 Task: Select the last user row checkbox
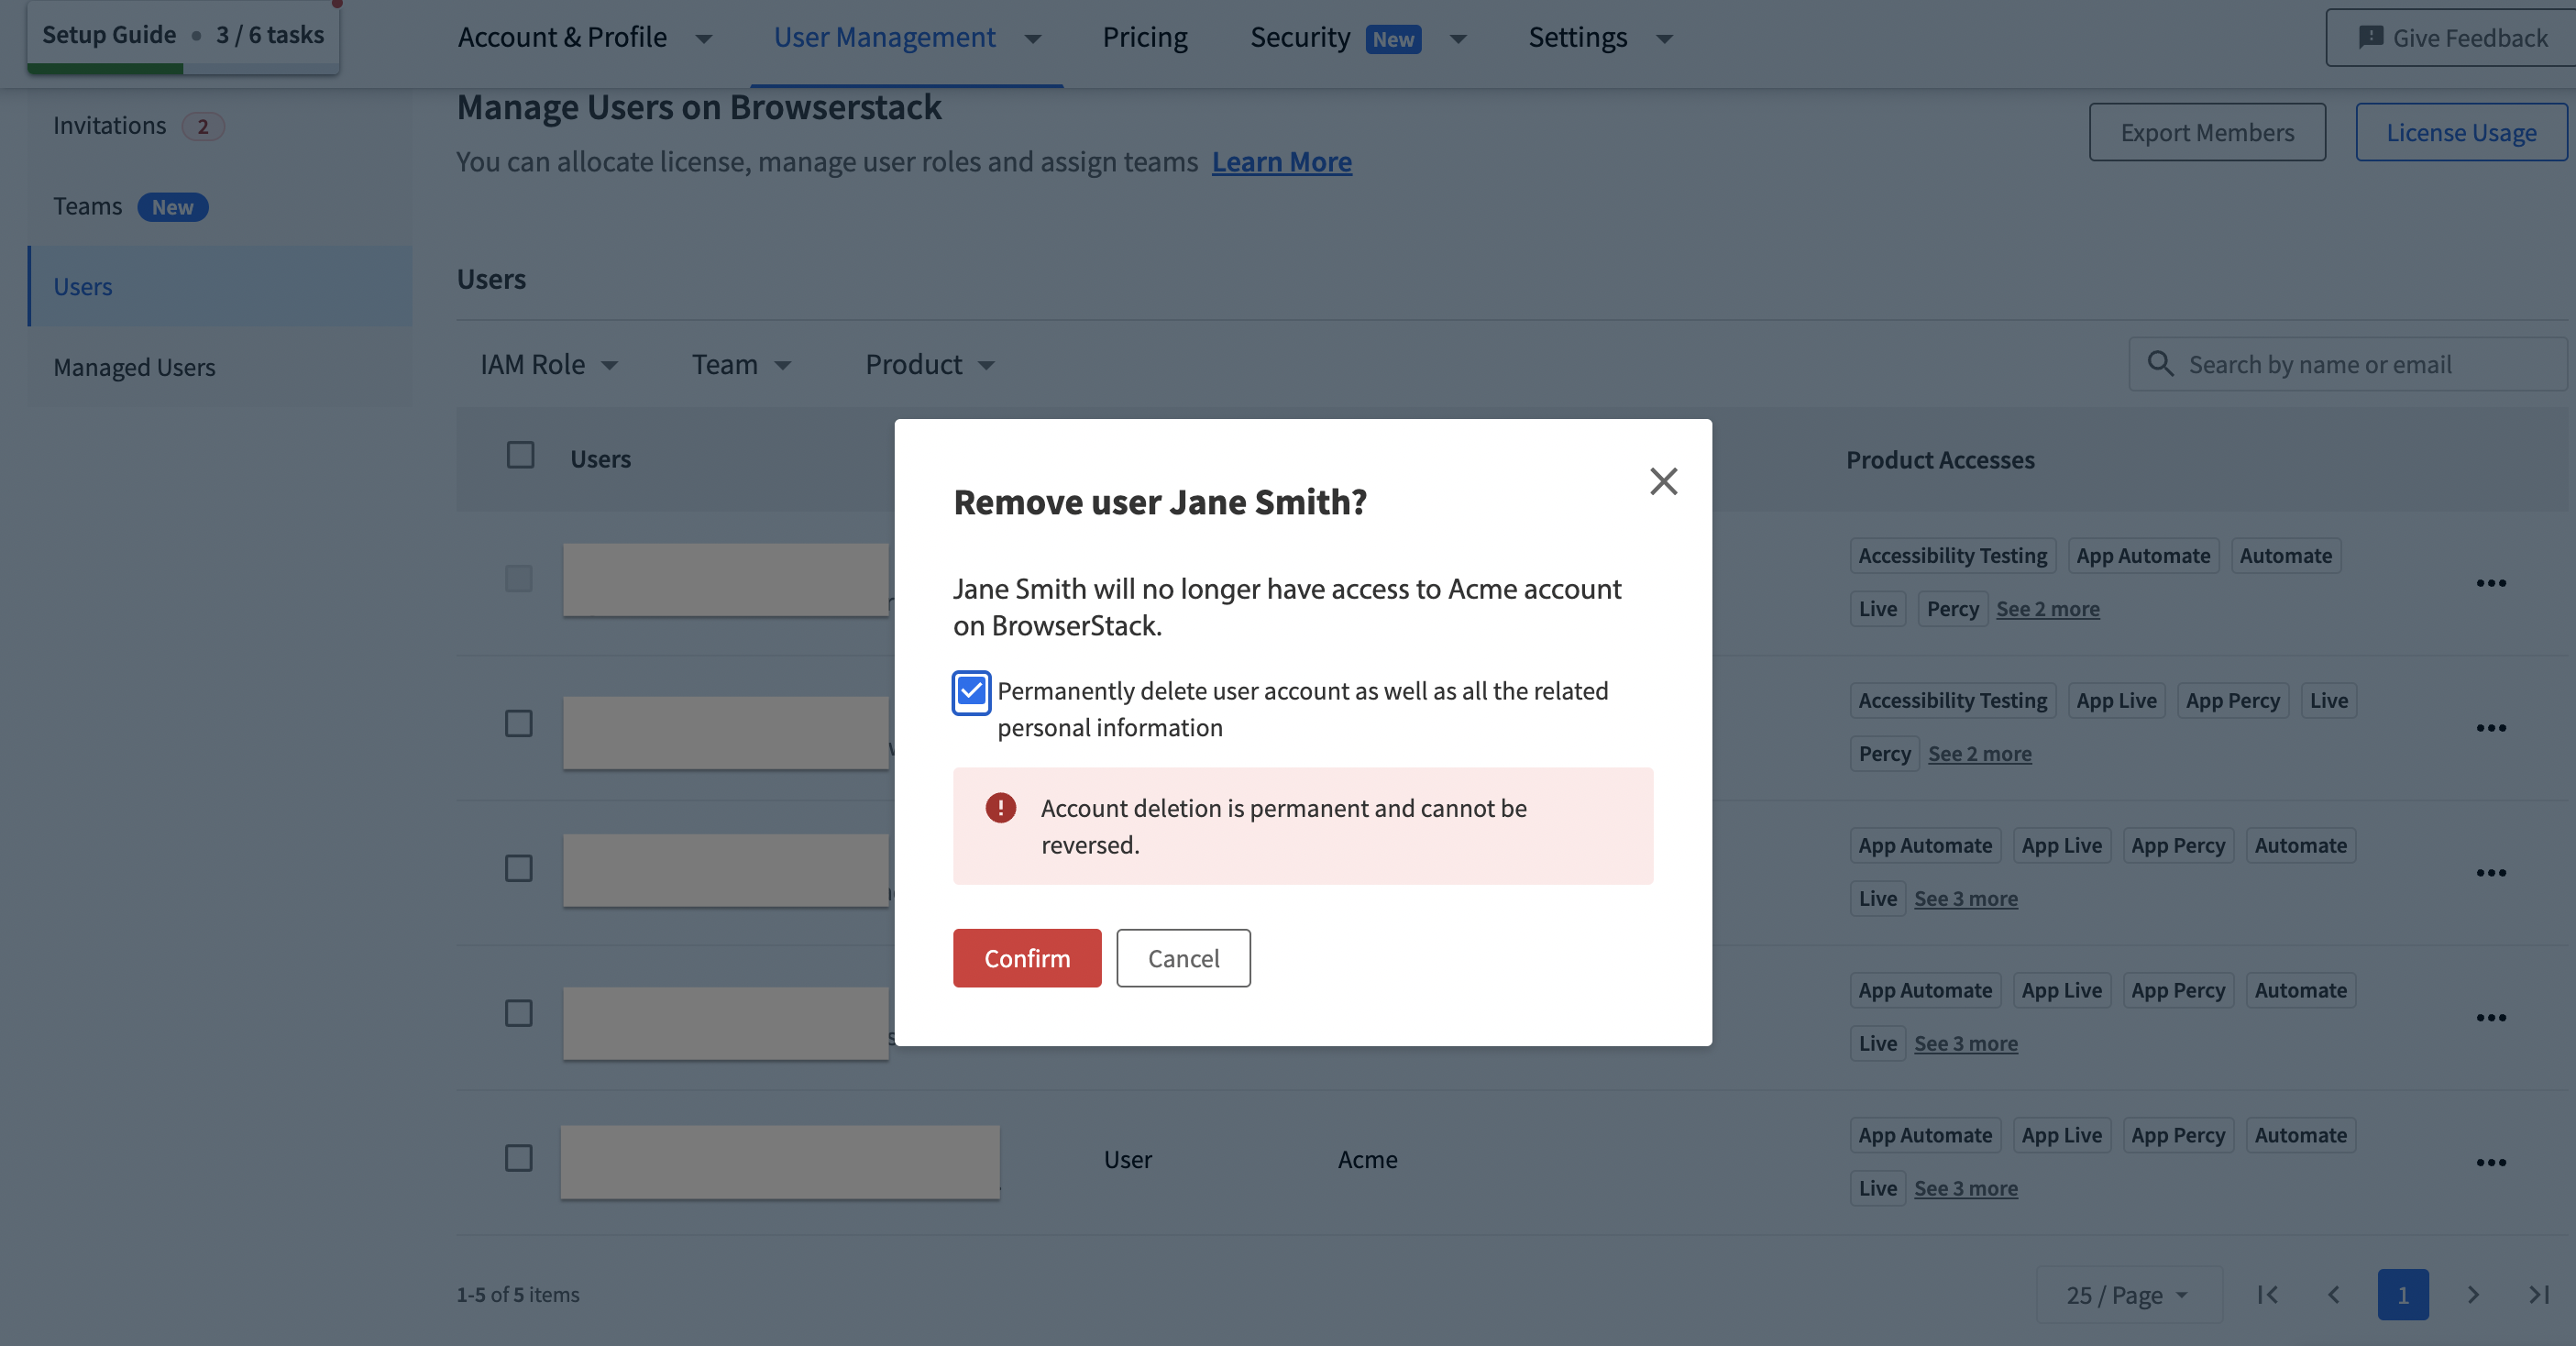coord(518,1158)
